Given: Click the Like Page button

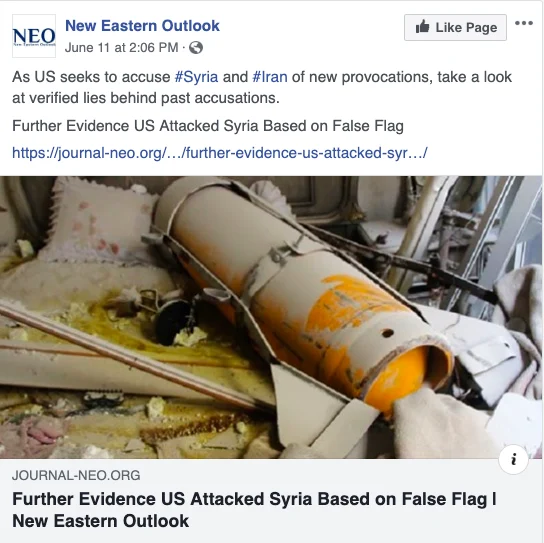Looking at the screenshot, I should 455,27.
